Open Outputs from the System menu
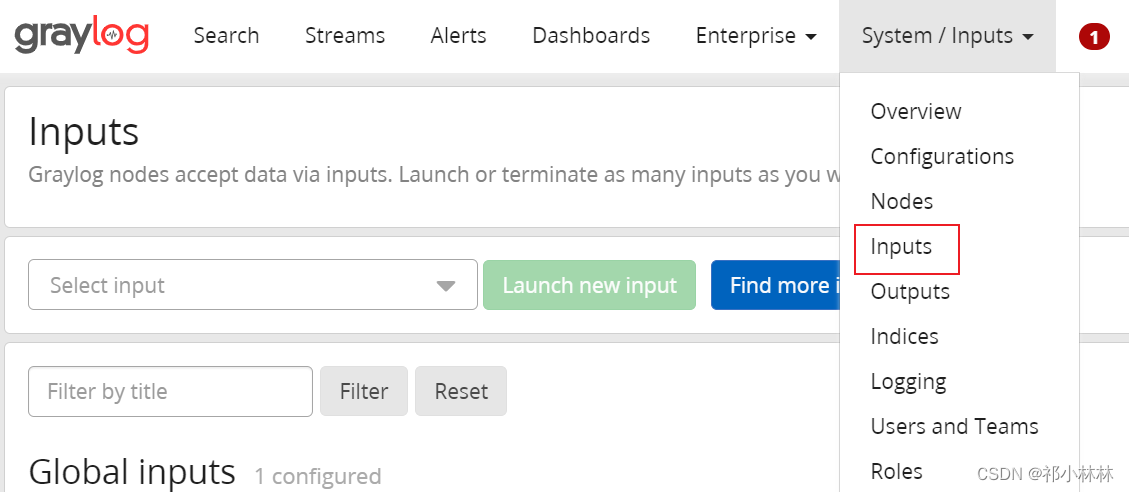 point(910,291)
